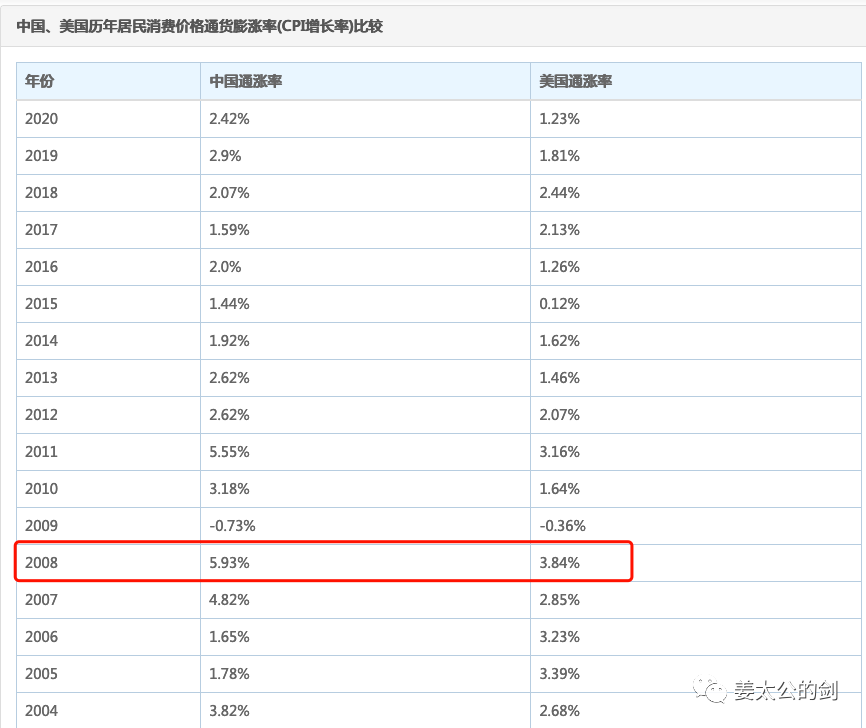866x728 pixels.
Task: Click the year cell 2006
Action: click(41, 637)
